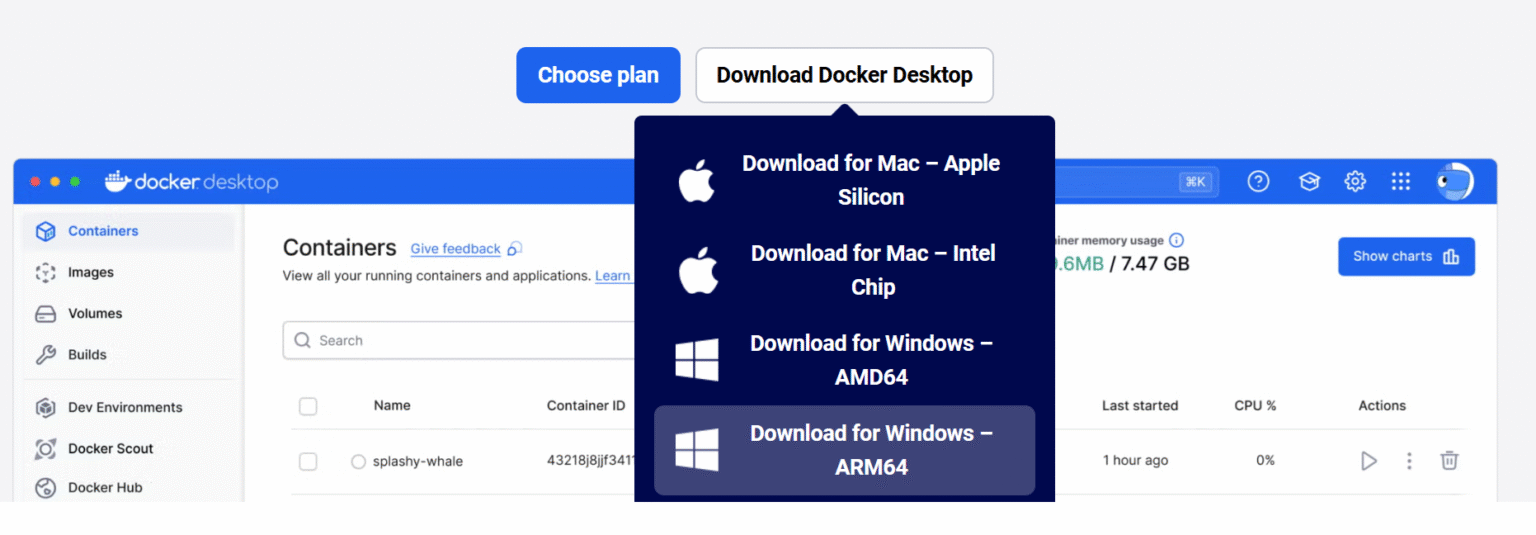Click the Show charts button
Screen dimensions: 1536x535
click(x=1406, y=256)
